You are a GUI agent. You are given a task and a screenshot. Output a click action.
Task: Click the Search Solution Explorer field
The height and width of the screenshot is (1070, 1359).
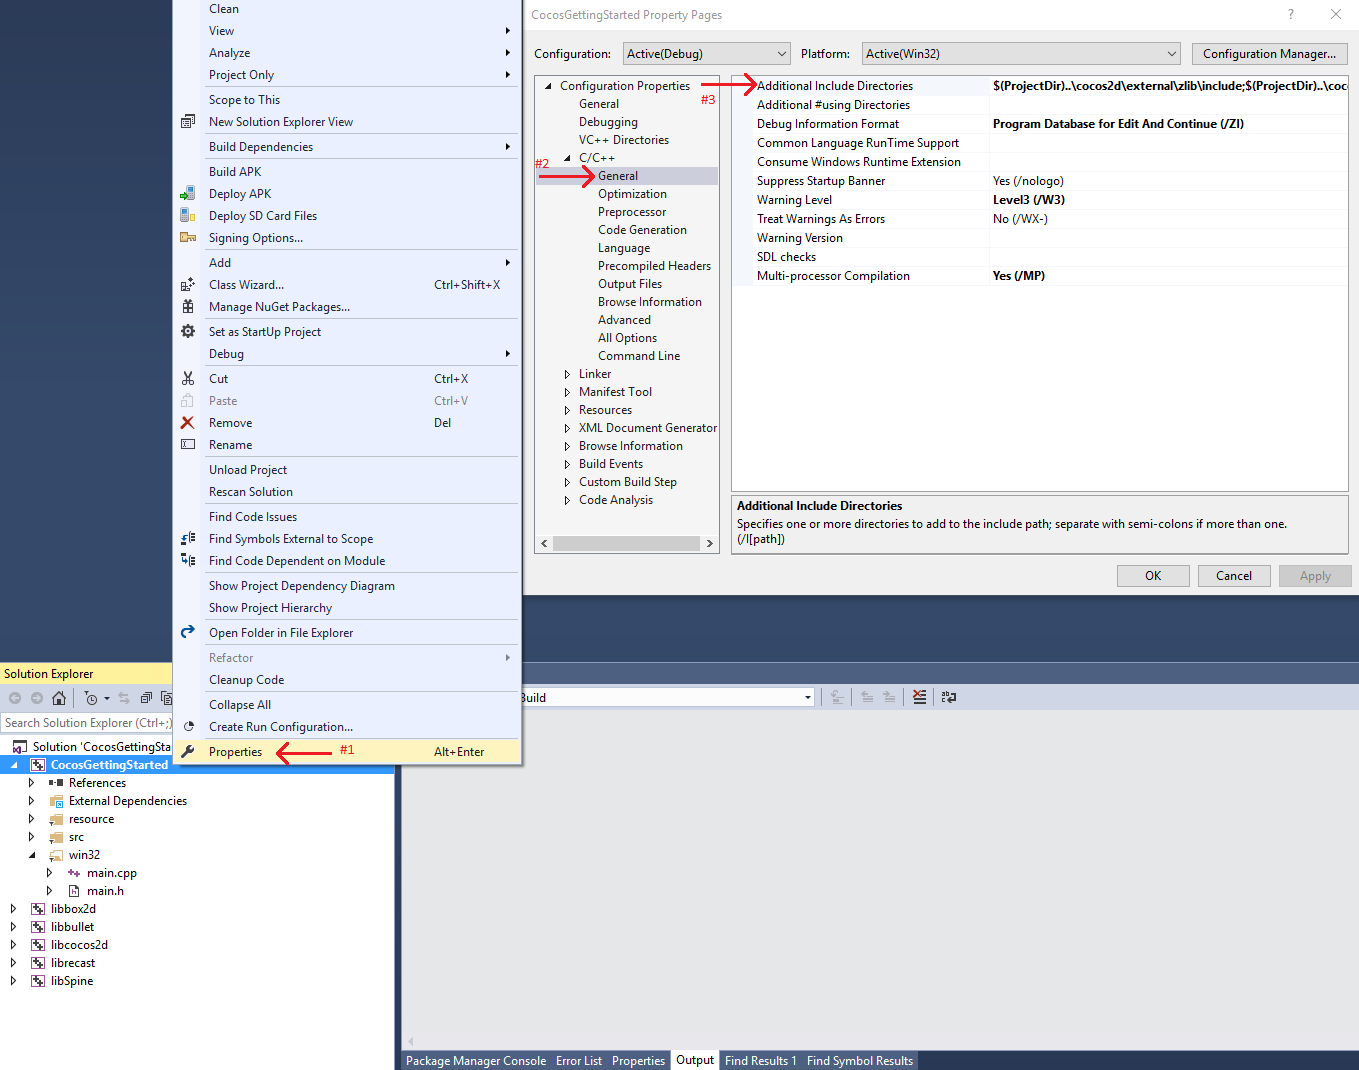coord(87,723)
